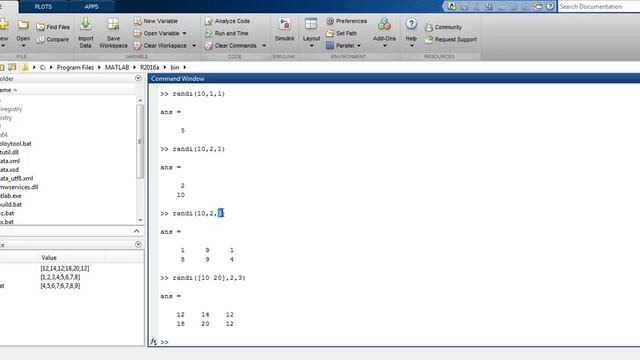Expand the arrow after bin in path
640x360 pixels.
click(184, 67)
